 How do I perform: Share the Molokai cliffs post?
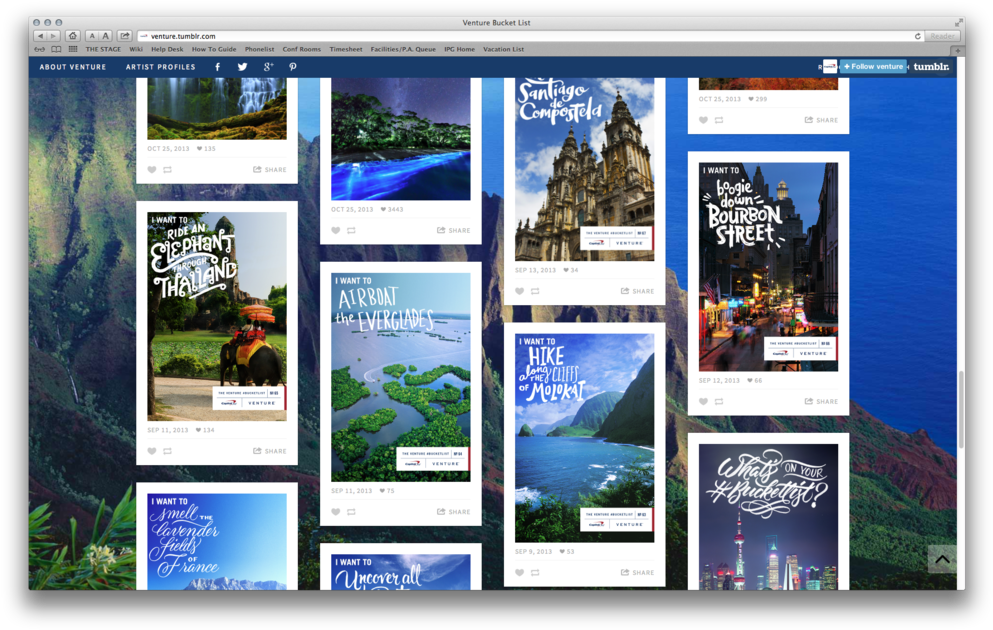coord(638,572)
